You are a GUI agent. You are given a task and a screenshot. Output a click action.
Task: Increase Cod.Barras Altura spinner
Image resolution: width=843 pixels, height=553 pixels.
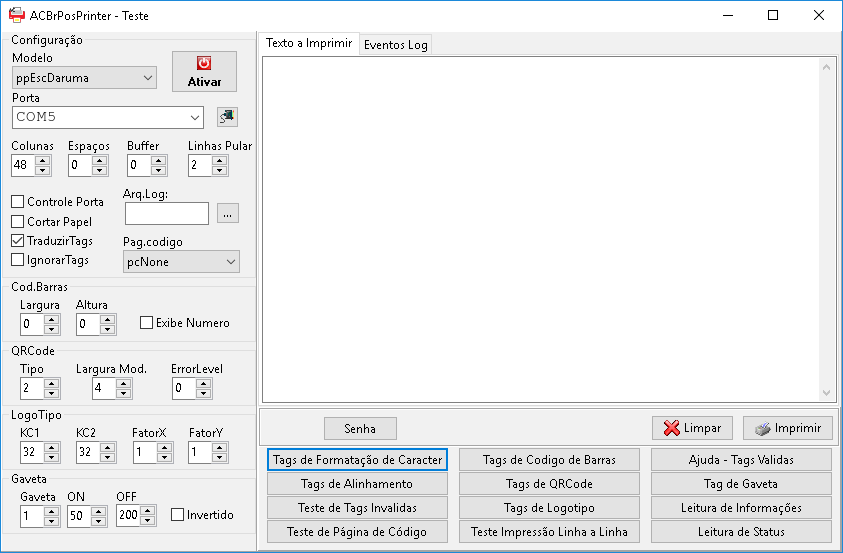click(x=108, y=319)
